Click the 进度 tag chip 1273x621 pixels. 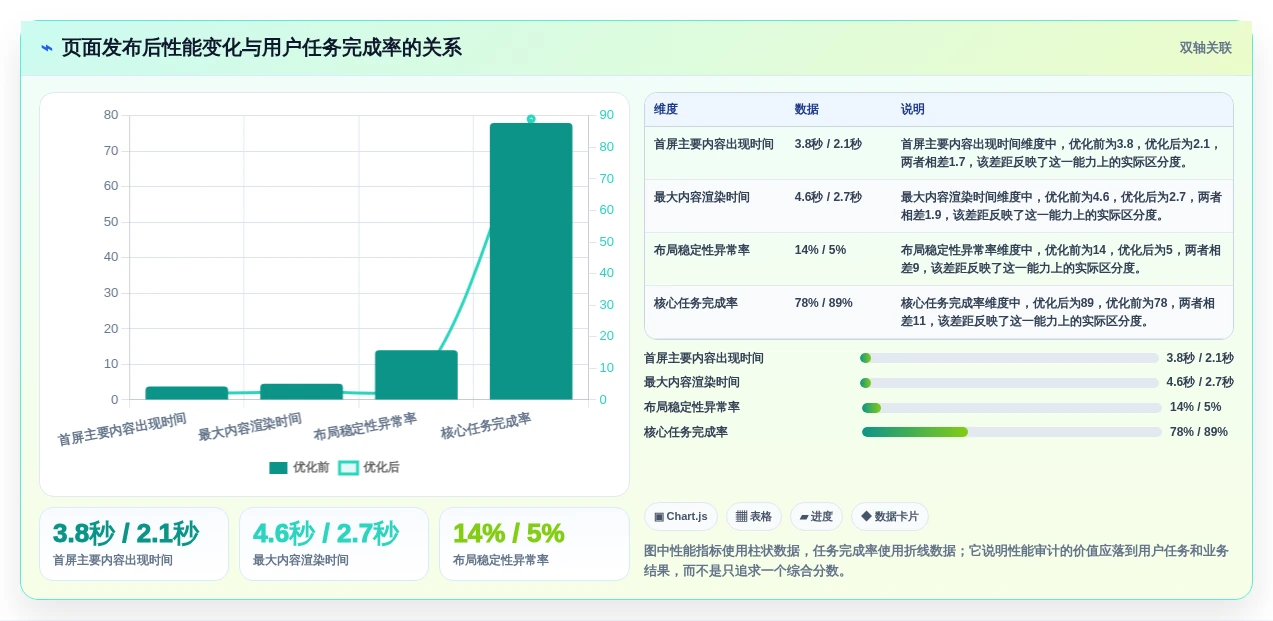(816, 517)
